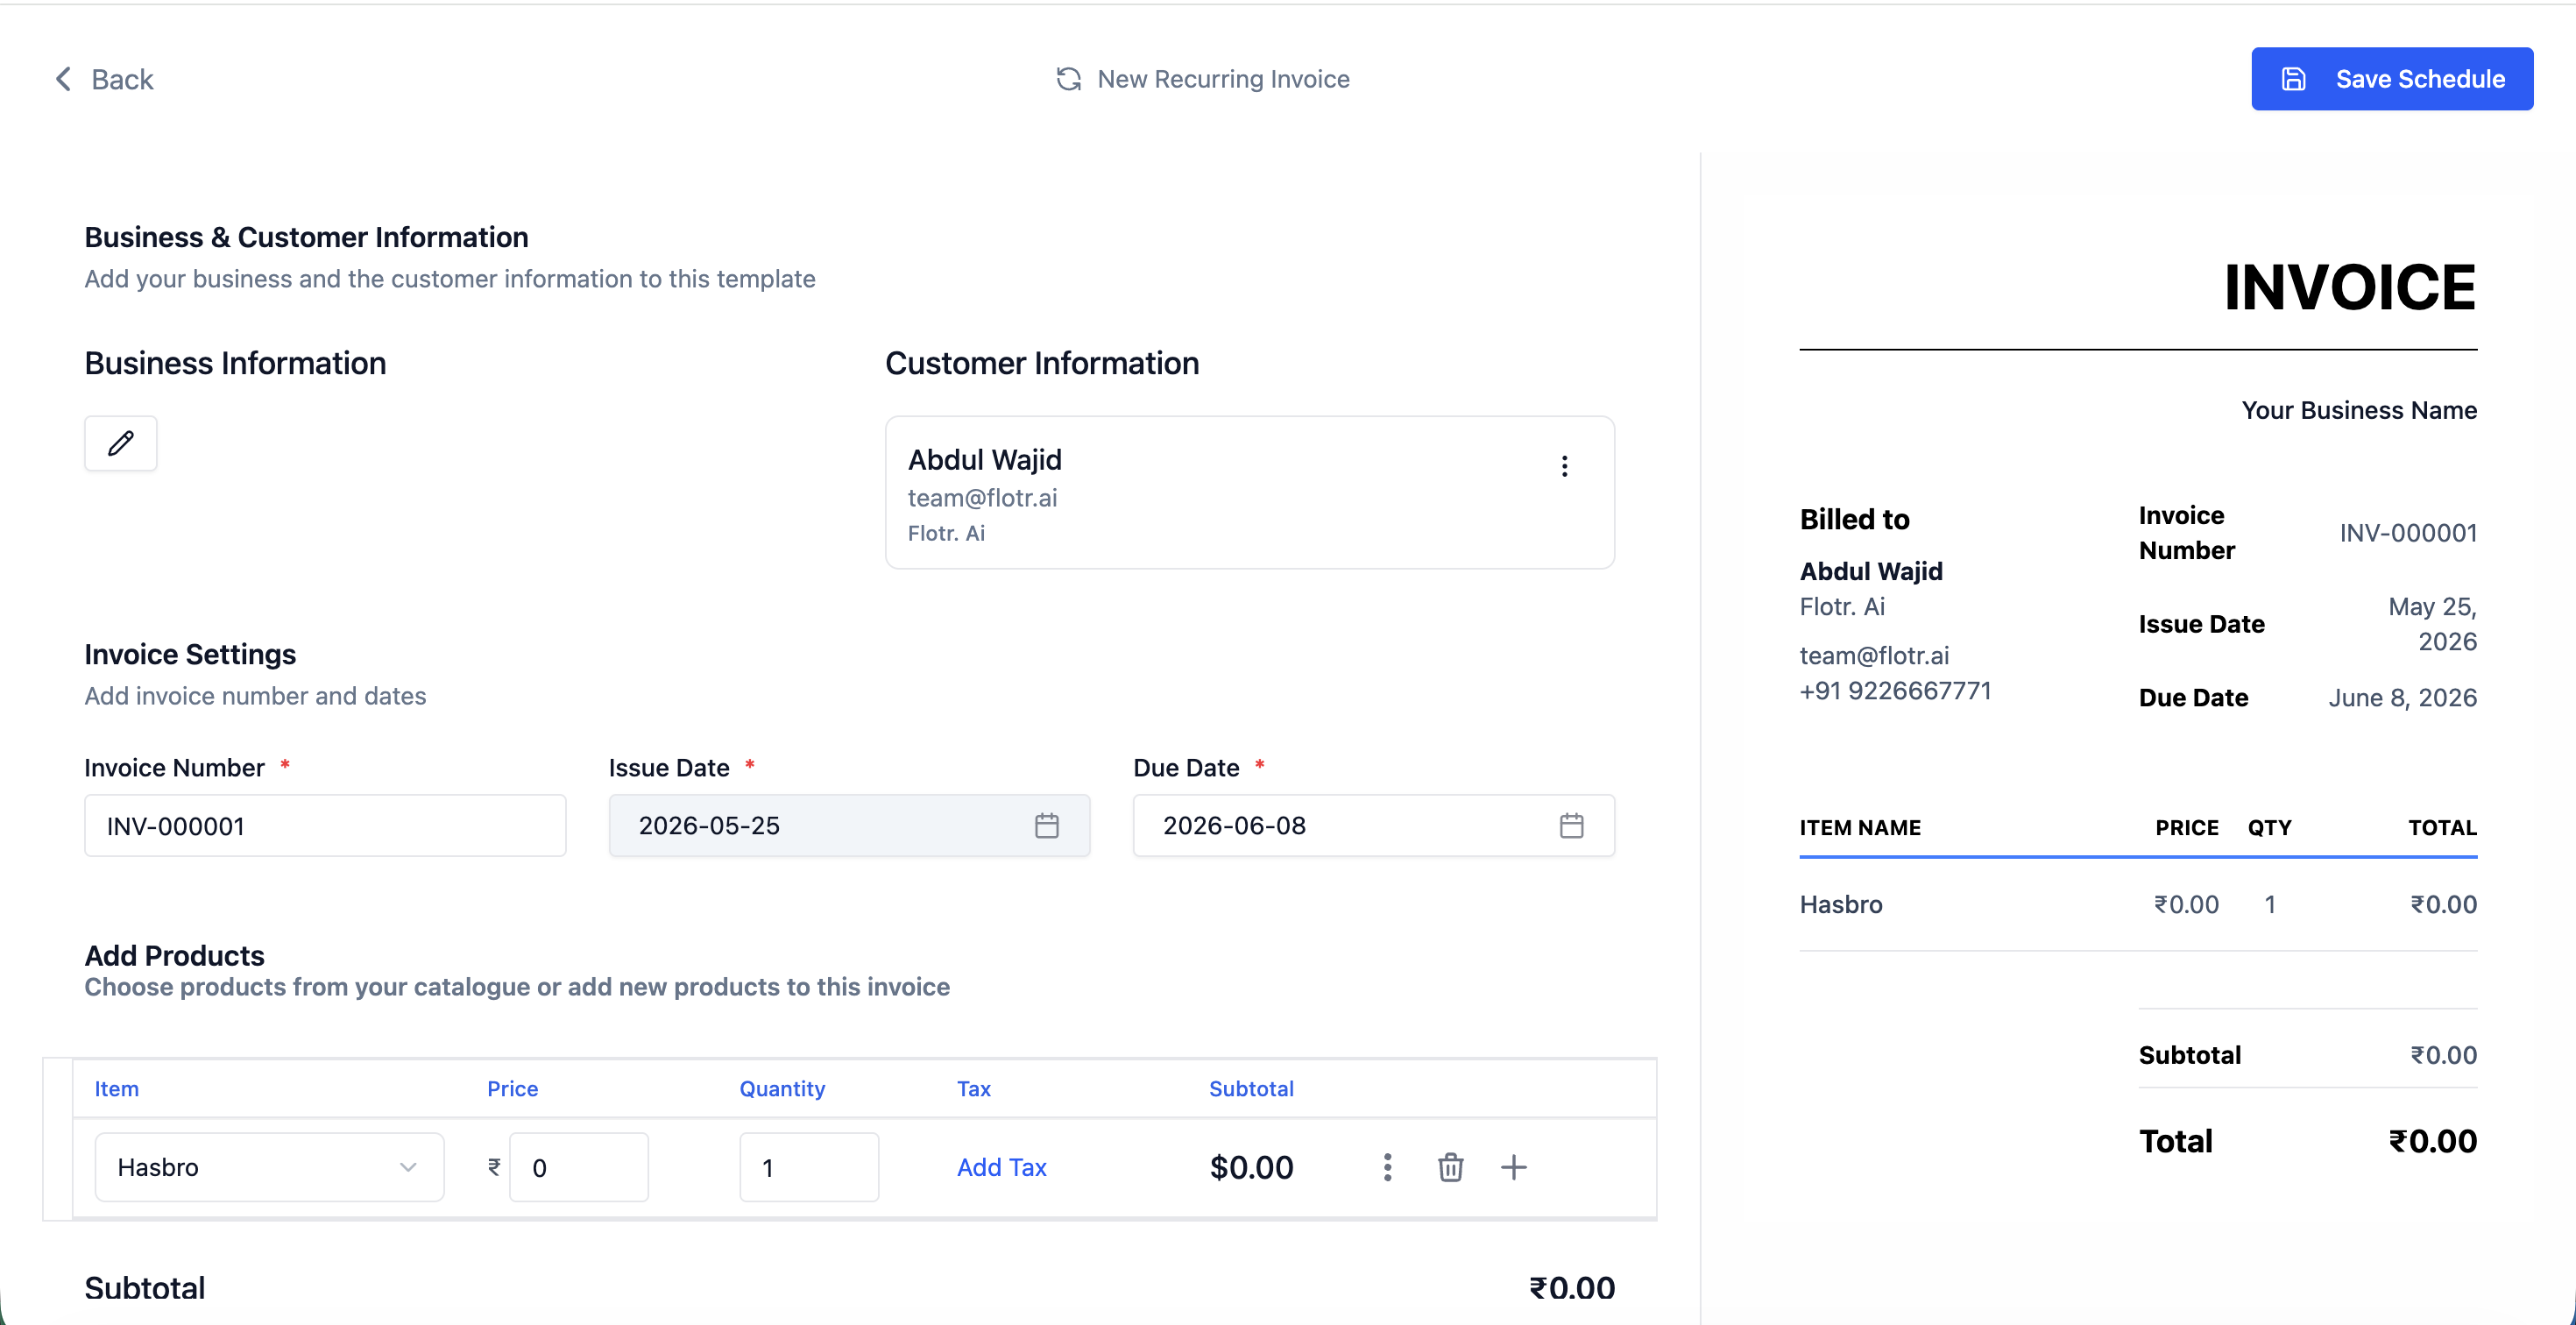This screenshot has width=2576, height=1325.
Task: Click the Back text label
Action: click(122, 79)
